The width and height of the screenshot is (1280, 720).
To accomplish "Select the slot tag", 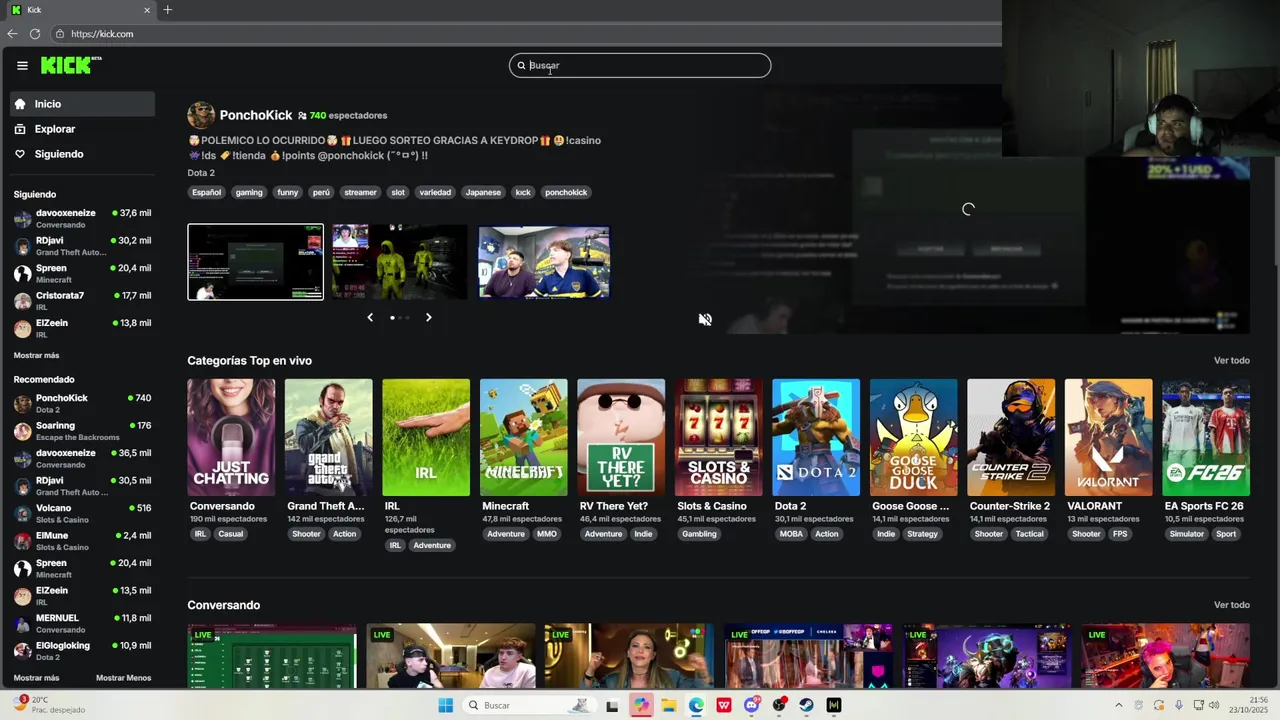I will pos(398,192).
